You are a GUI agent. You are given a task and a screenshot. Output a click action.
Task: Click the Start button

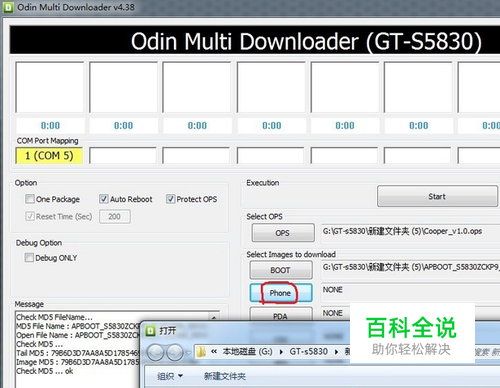437,196
